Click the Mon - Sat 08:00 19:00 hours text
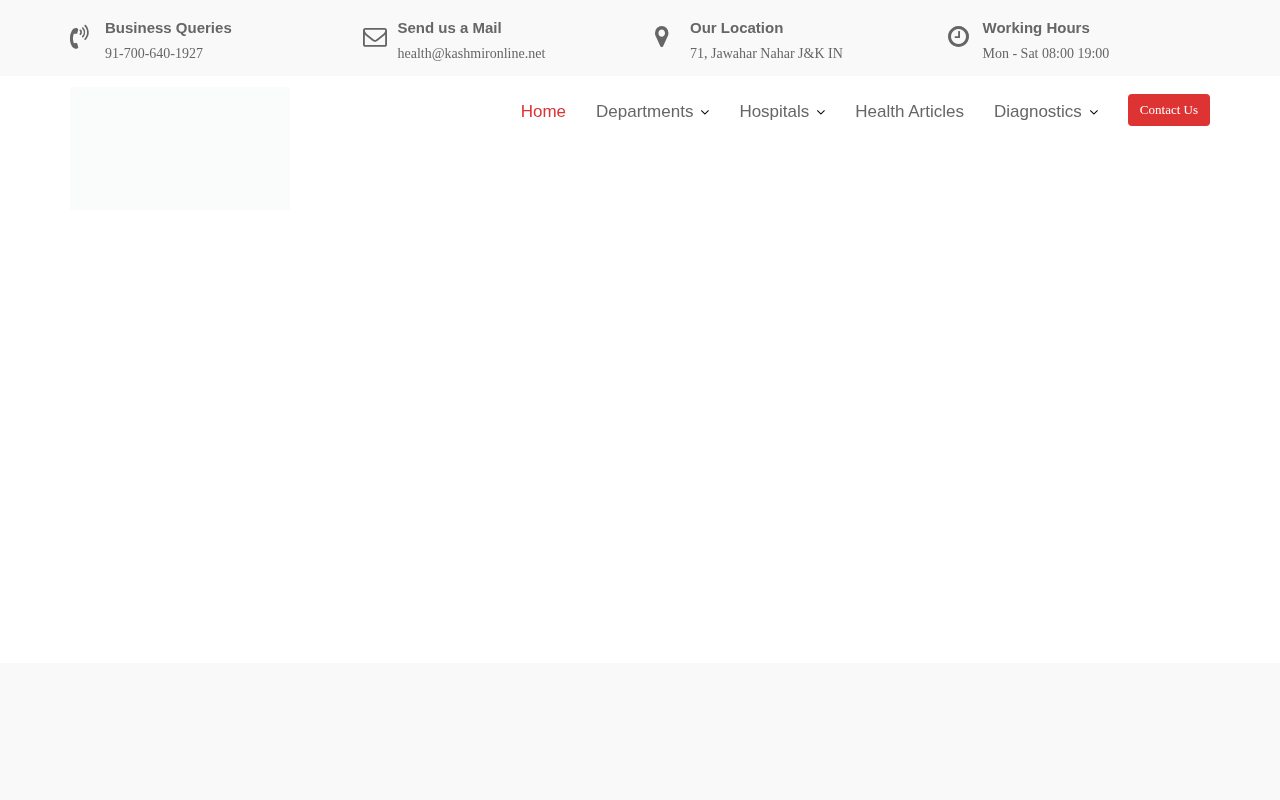The image size is (1280, 800). coord(1045,54)
